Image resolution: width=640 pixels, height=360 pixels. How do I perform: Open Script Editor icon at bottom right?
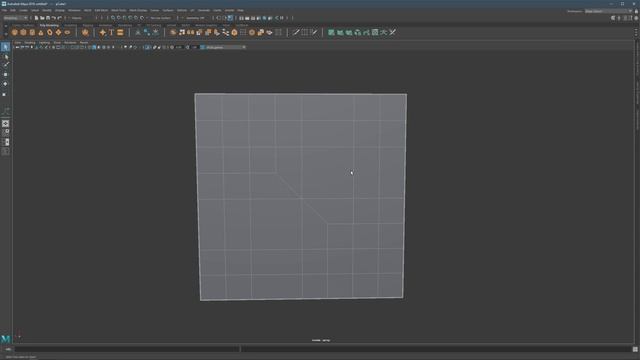click(635, 349)
